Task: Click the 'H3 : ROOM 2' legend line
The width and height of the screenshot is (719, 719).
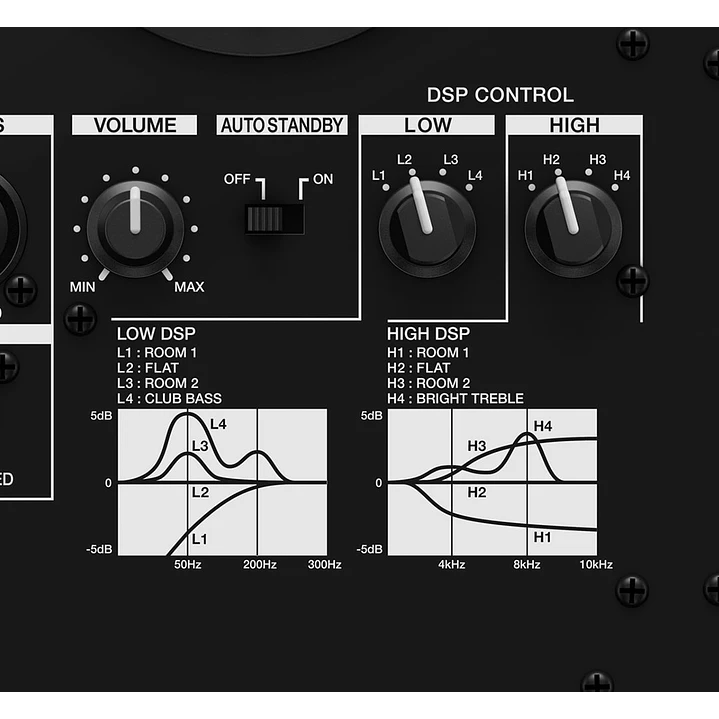Action: 429,383
